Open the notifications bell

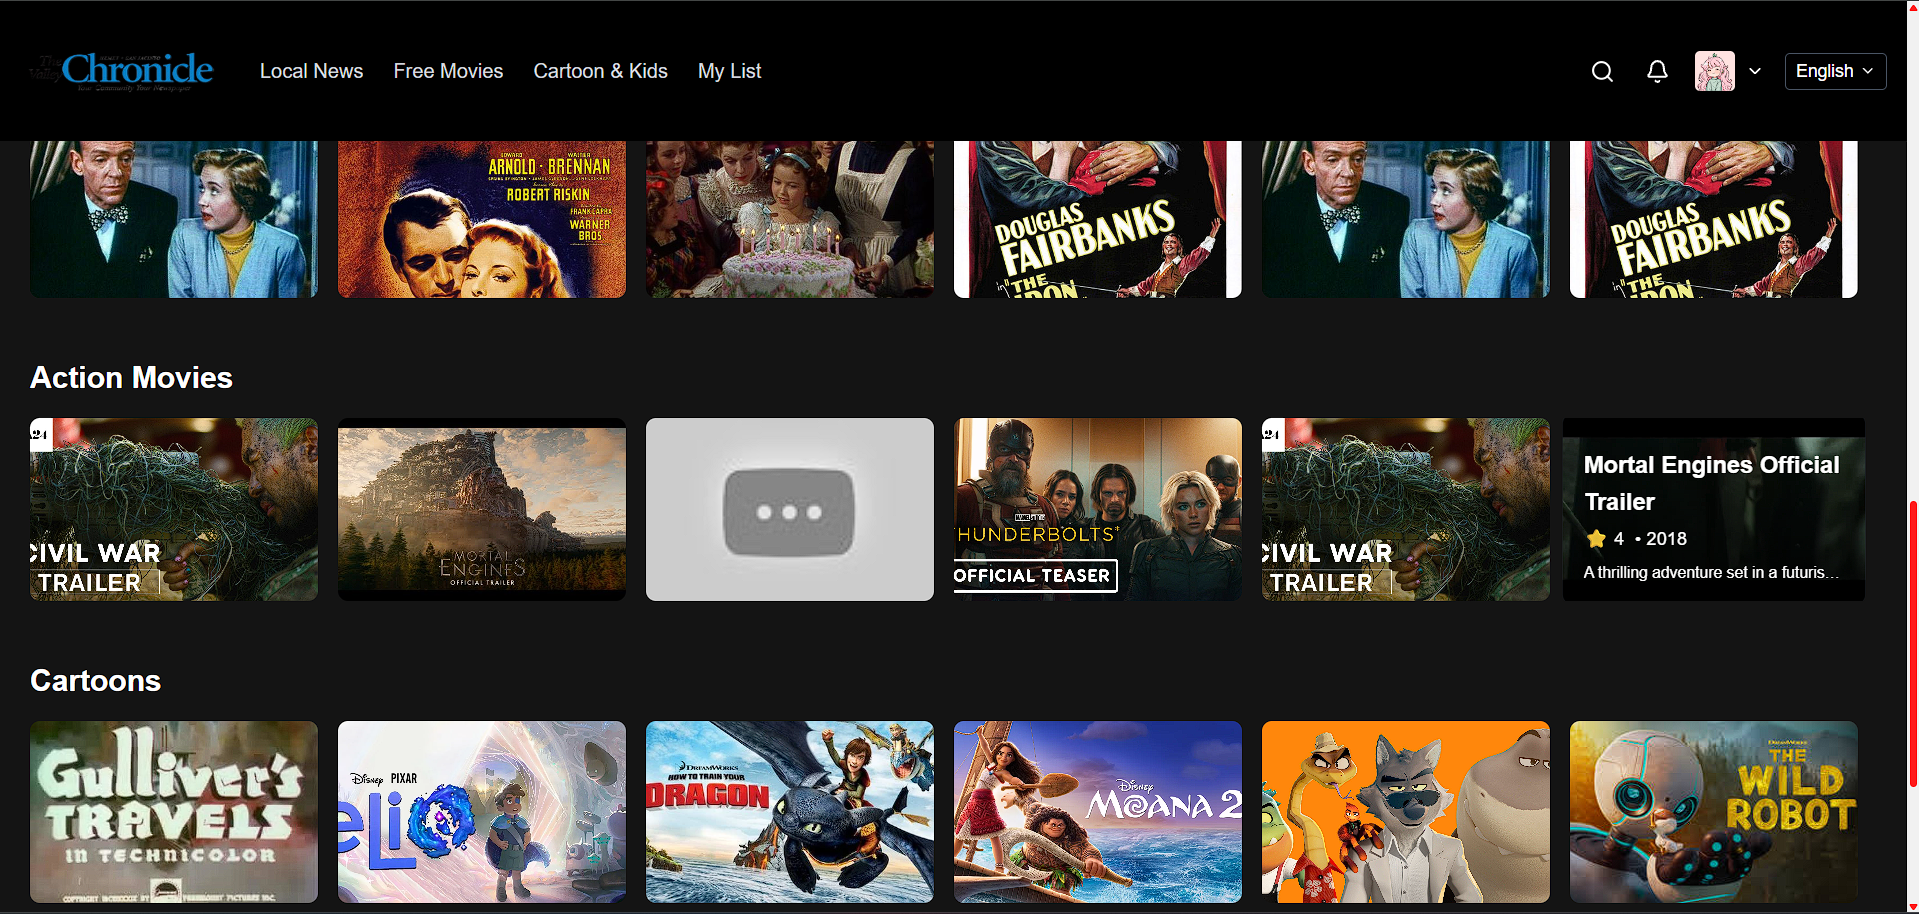click(1657, 72)
